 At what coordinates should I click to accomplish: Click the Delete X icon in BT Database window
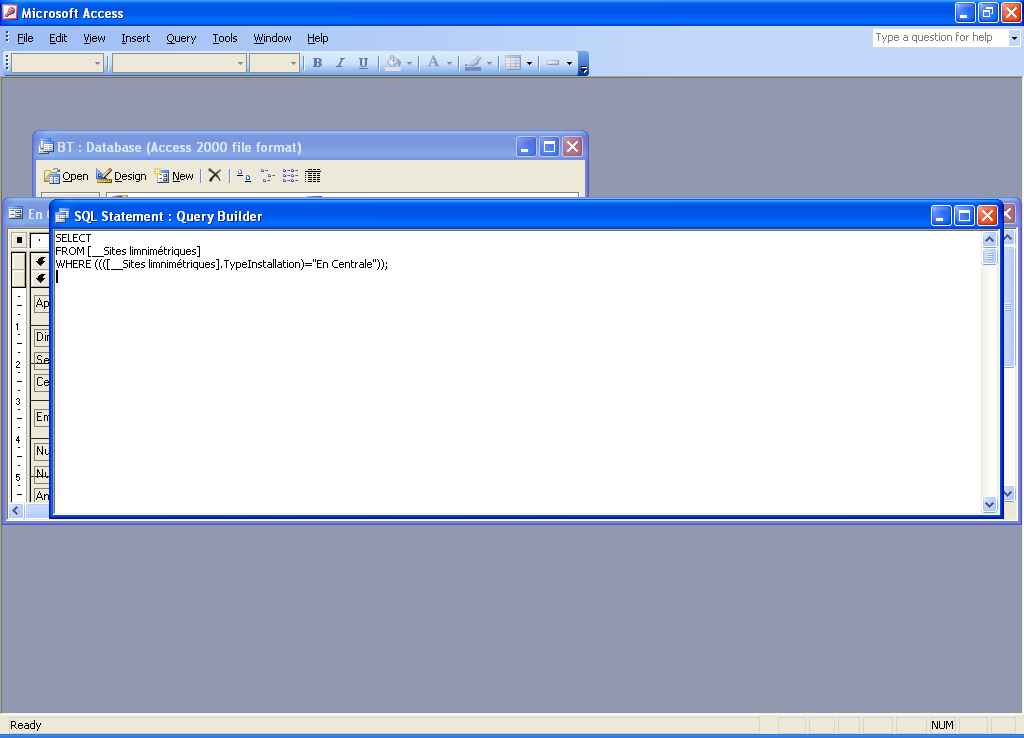215,176
